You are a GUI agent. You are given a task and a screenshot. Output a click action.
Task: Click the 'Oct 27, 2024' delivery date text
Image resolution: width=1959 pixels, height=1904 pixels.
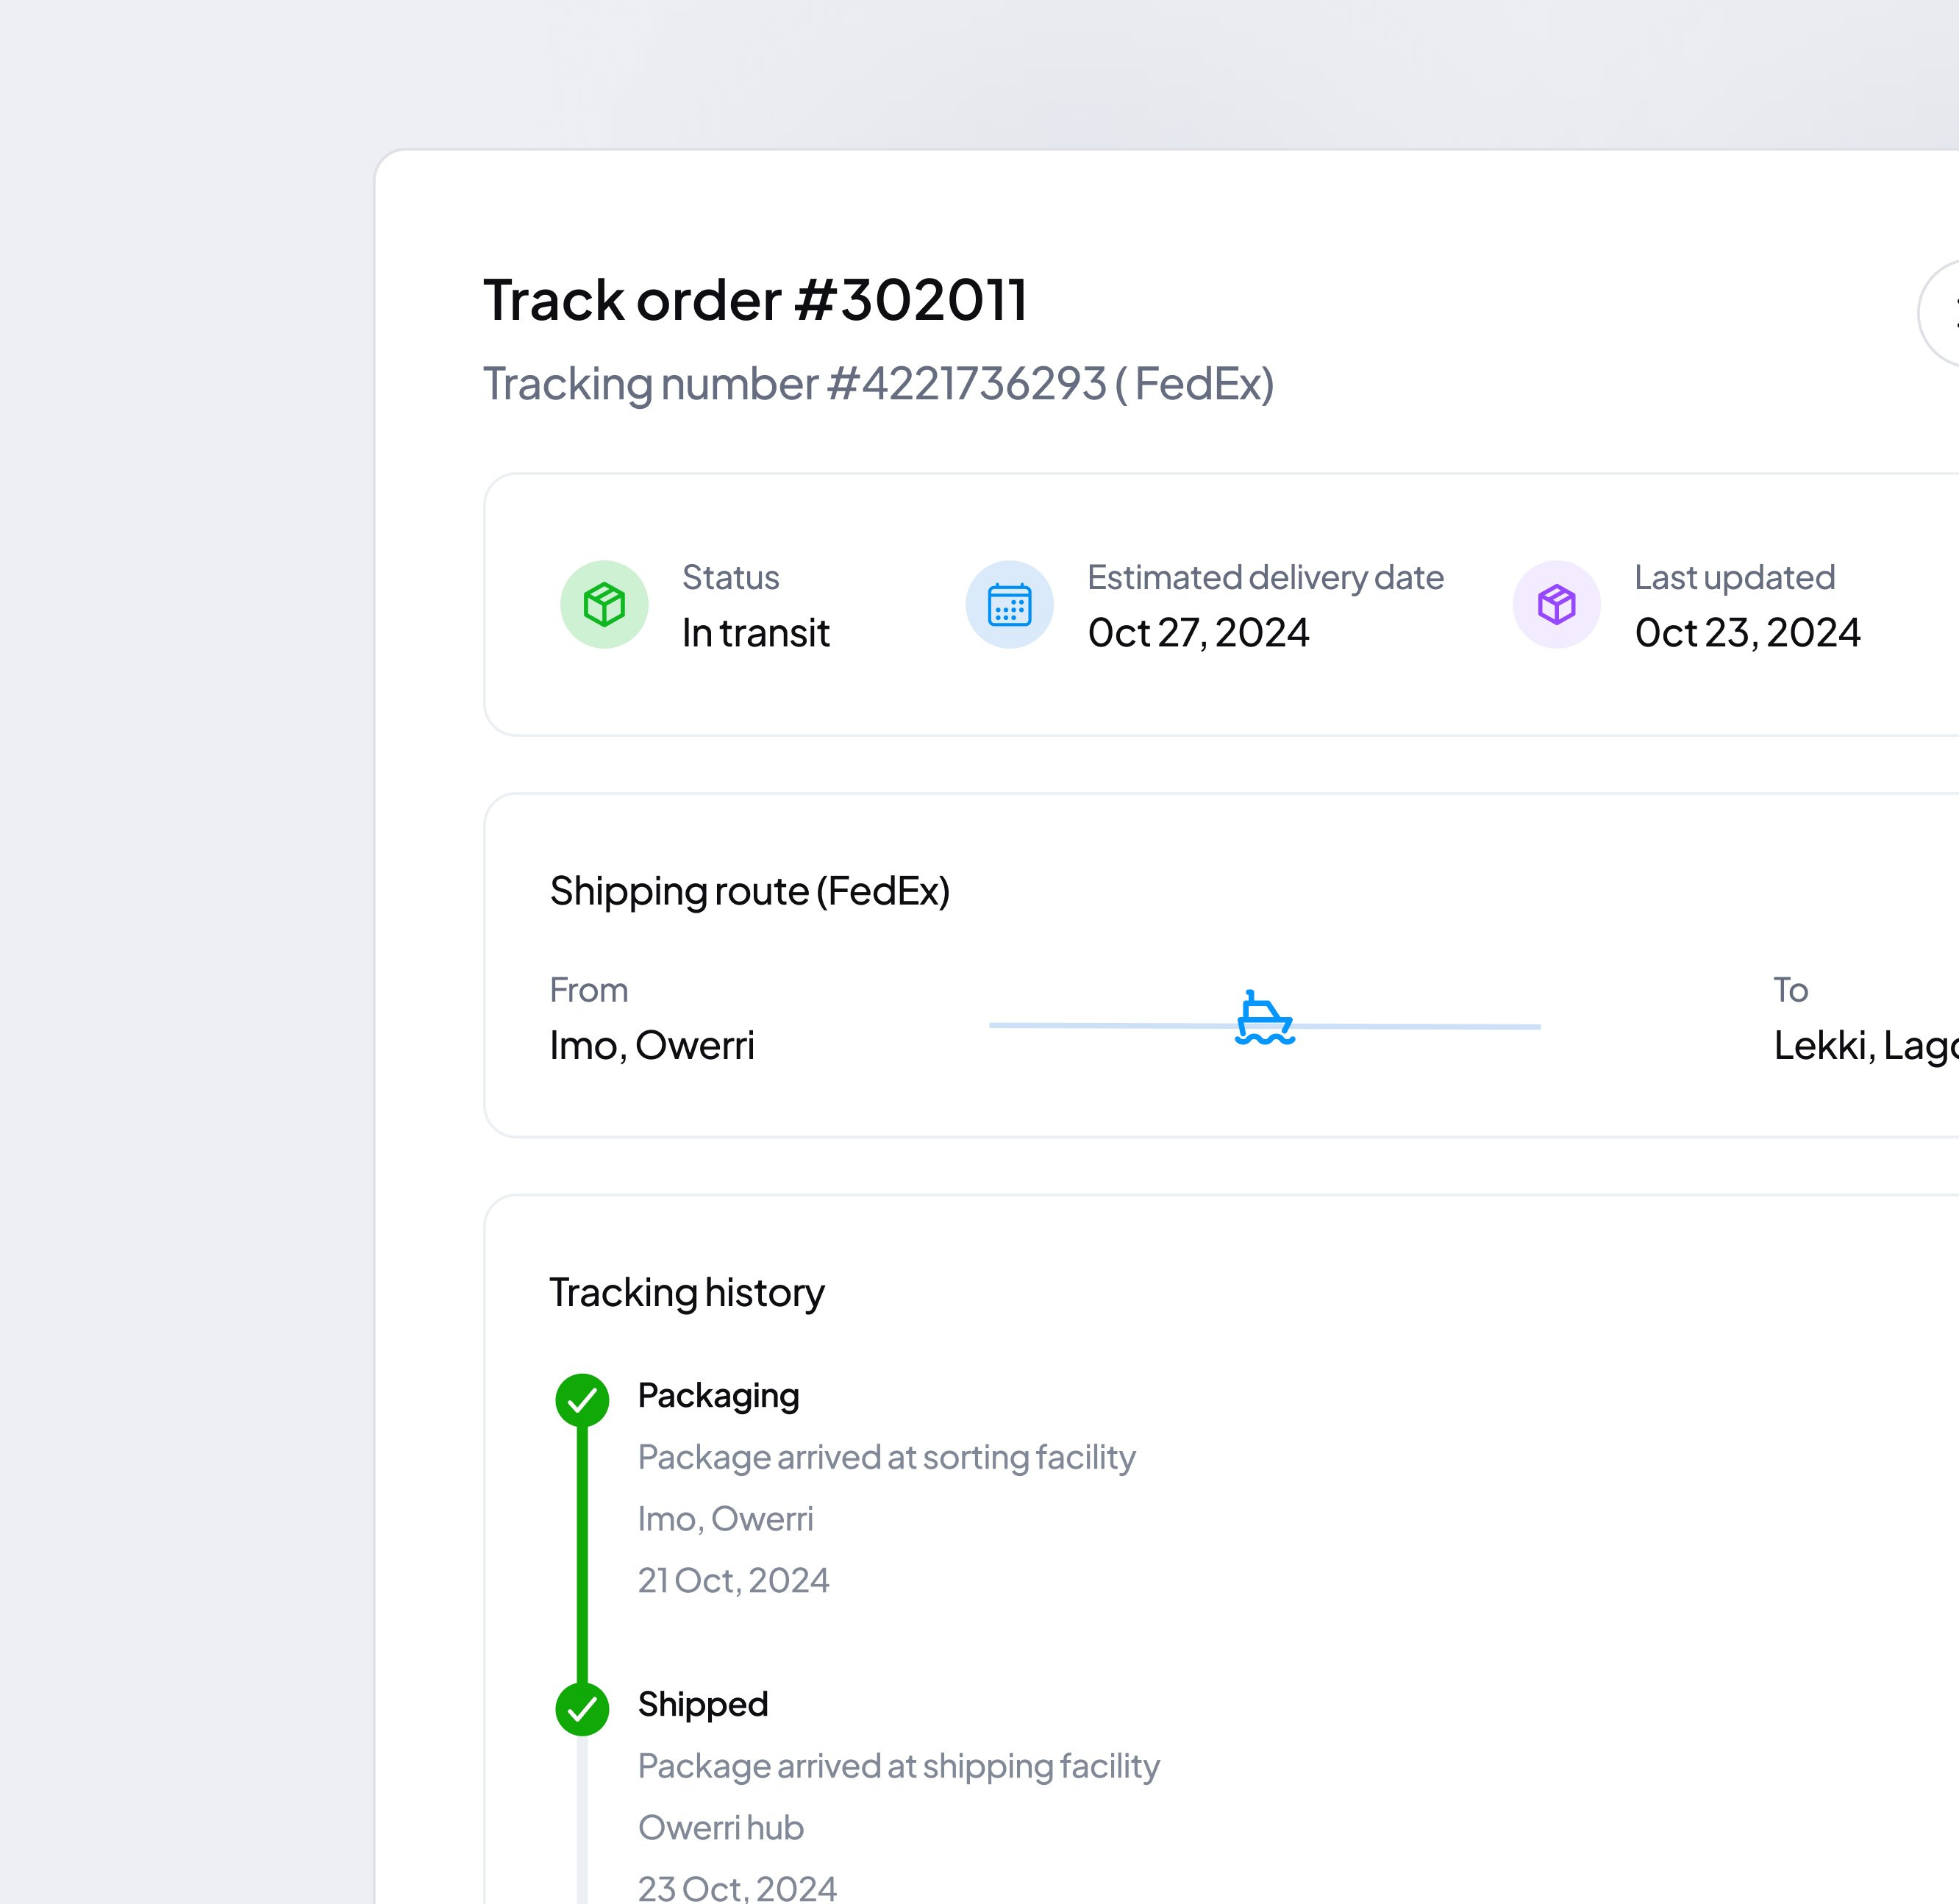[x=1199, y=631]
